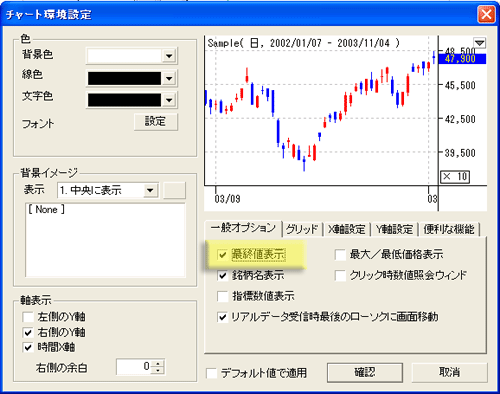Decrease 右側の余白 with the down arrow

158,370
